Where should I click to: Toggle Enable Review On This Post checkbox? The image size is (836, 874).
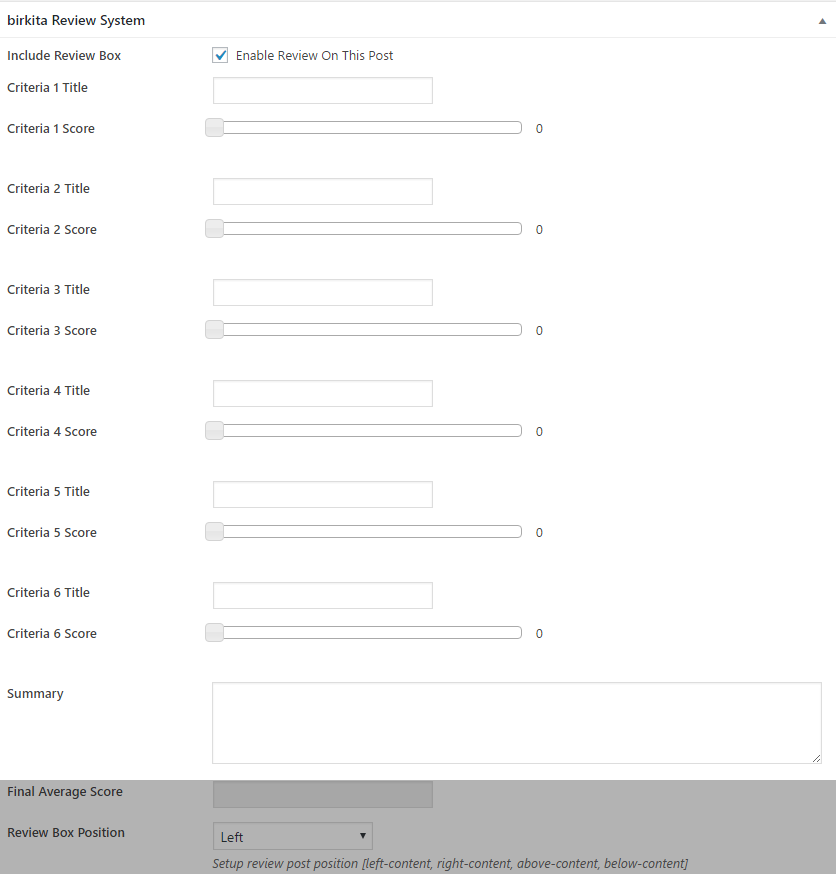click(221, 56)
